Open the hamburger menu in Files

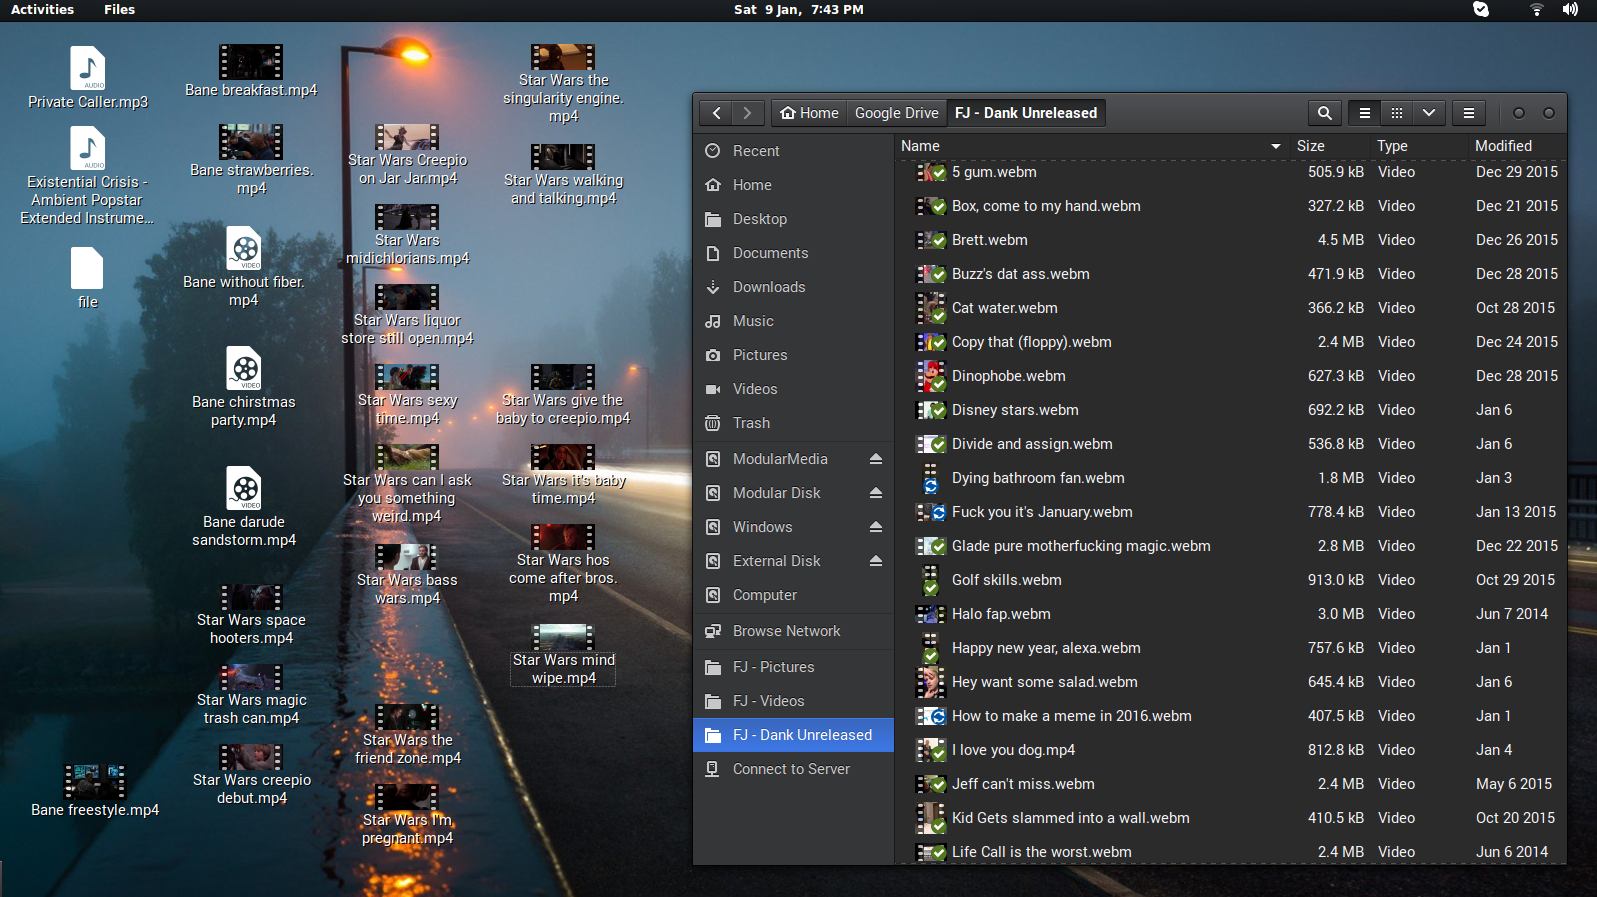coord(1469,113)
